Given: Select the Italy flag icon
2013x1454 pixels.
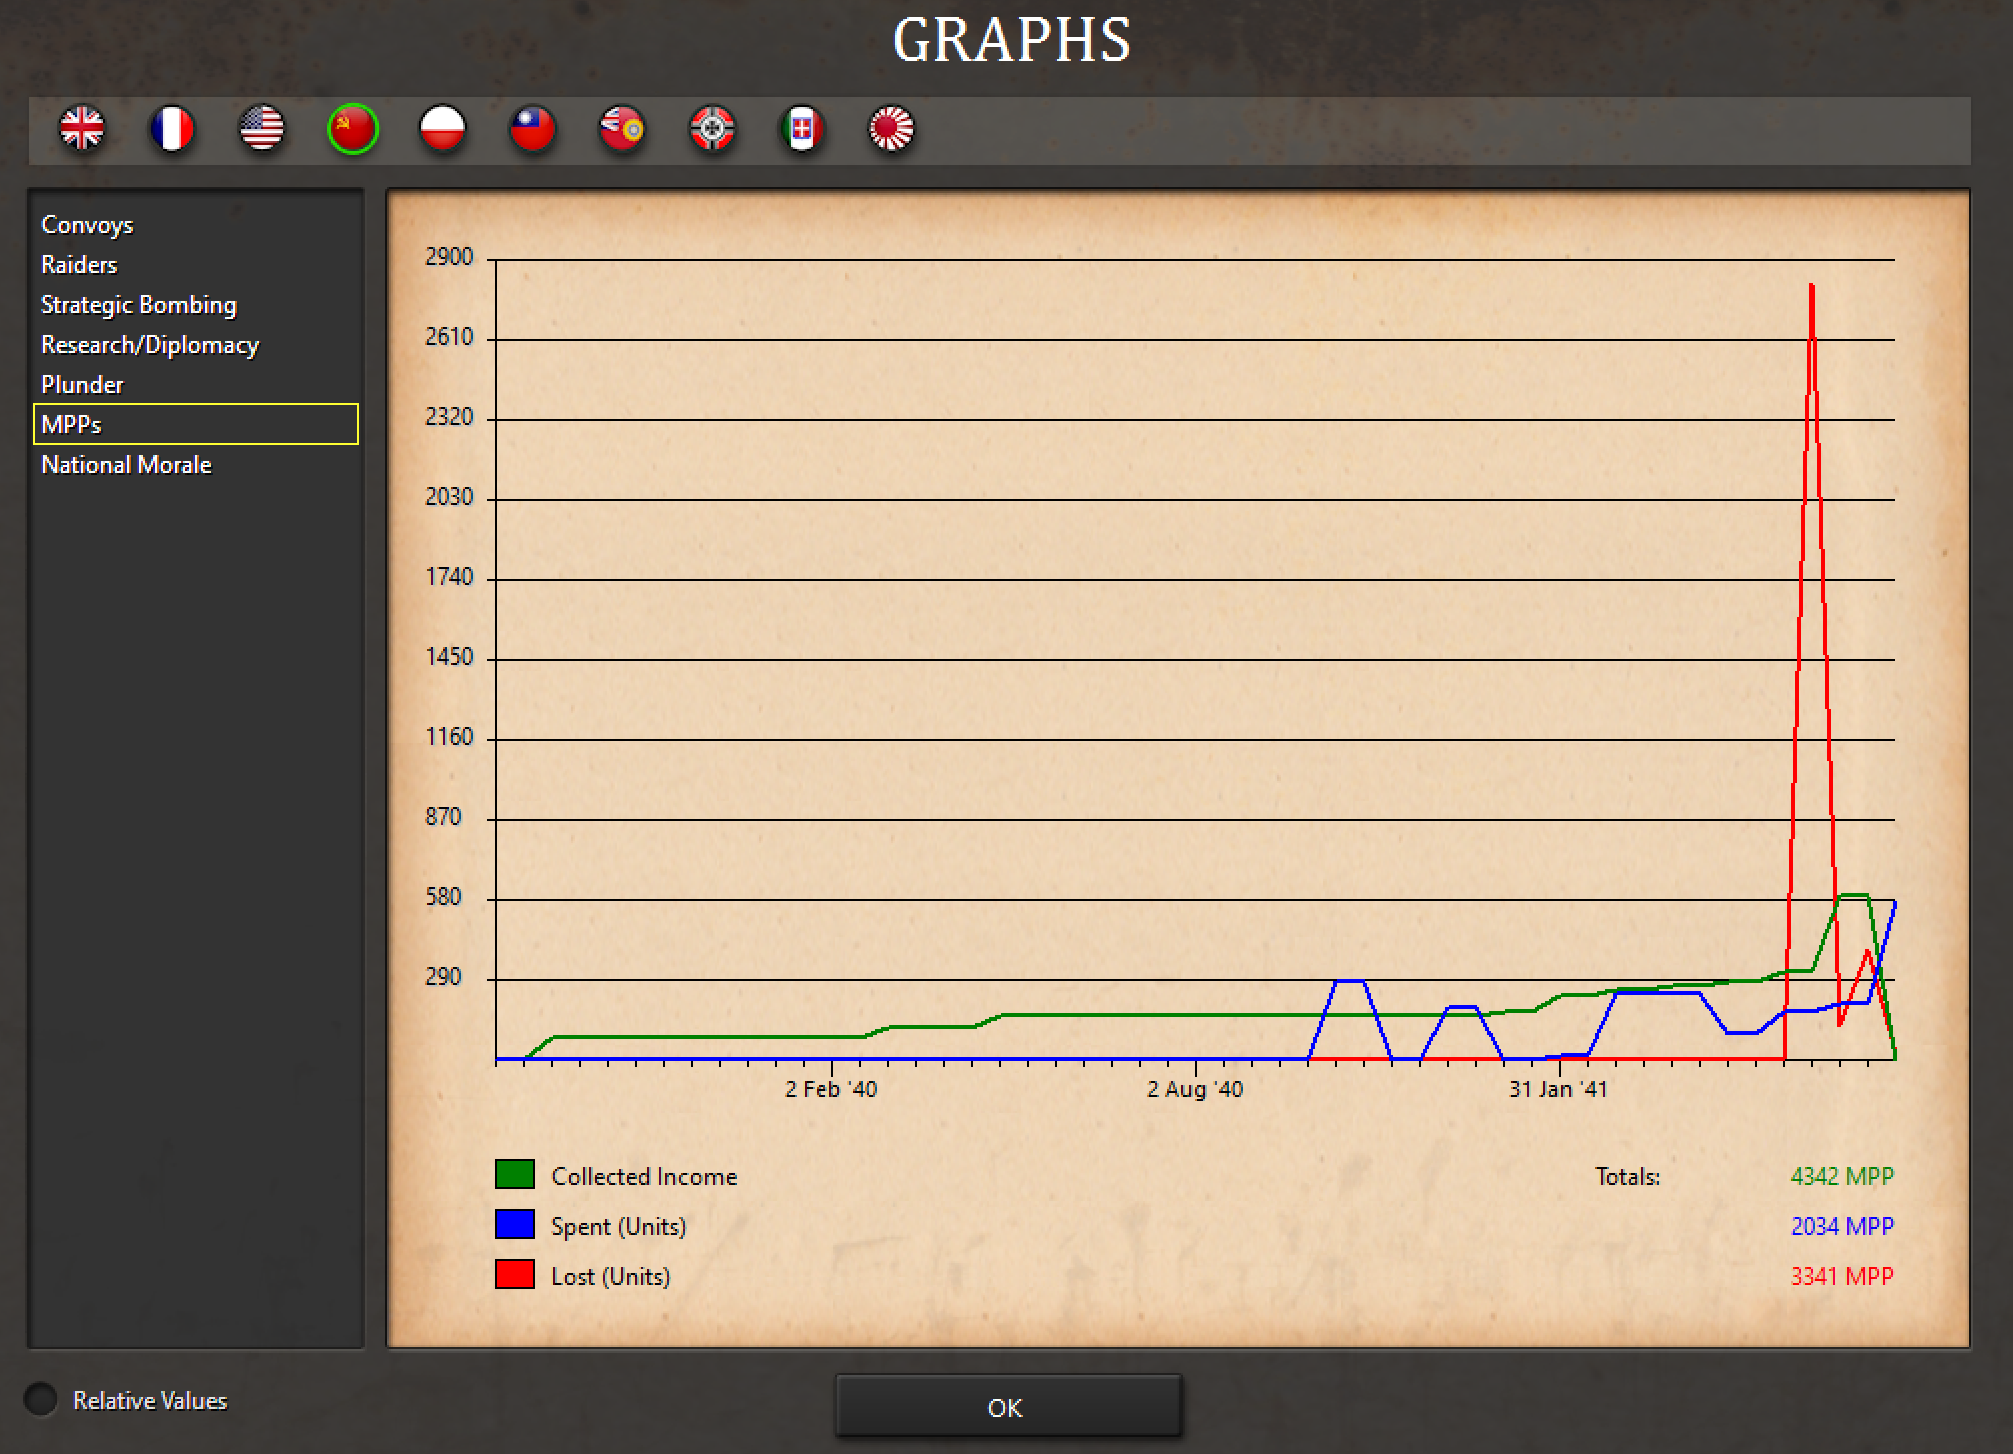Looking at the screenshot, I should [x=802, y=129].
